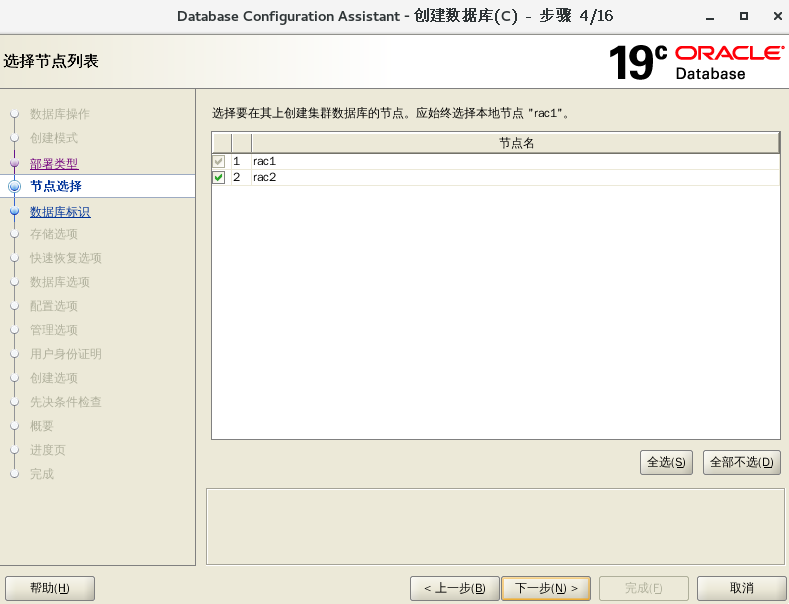The width and height of the screenshot is (789, 604).
Task: Select the rac2 row name cell
Action: (x=264, y=177)
